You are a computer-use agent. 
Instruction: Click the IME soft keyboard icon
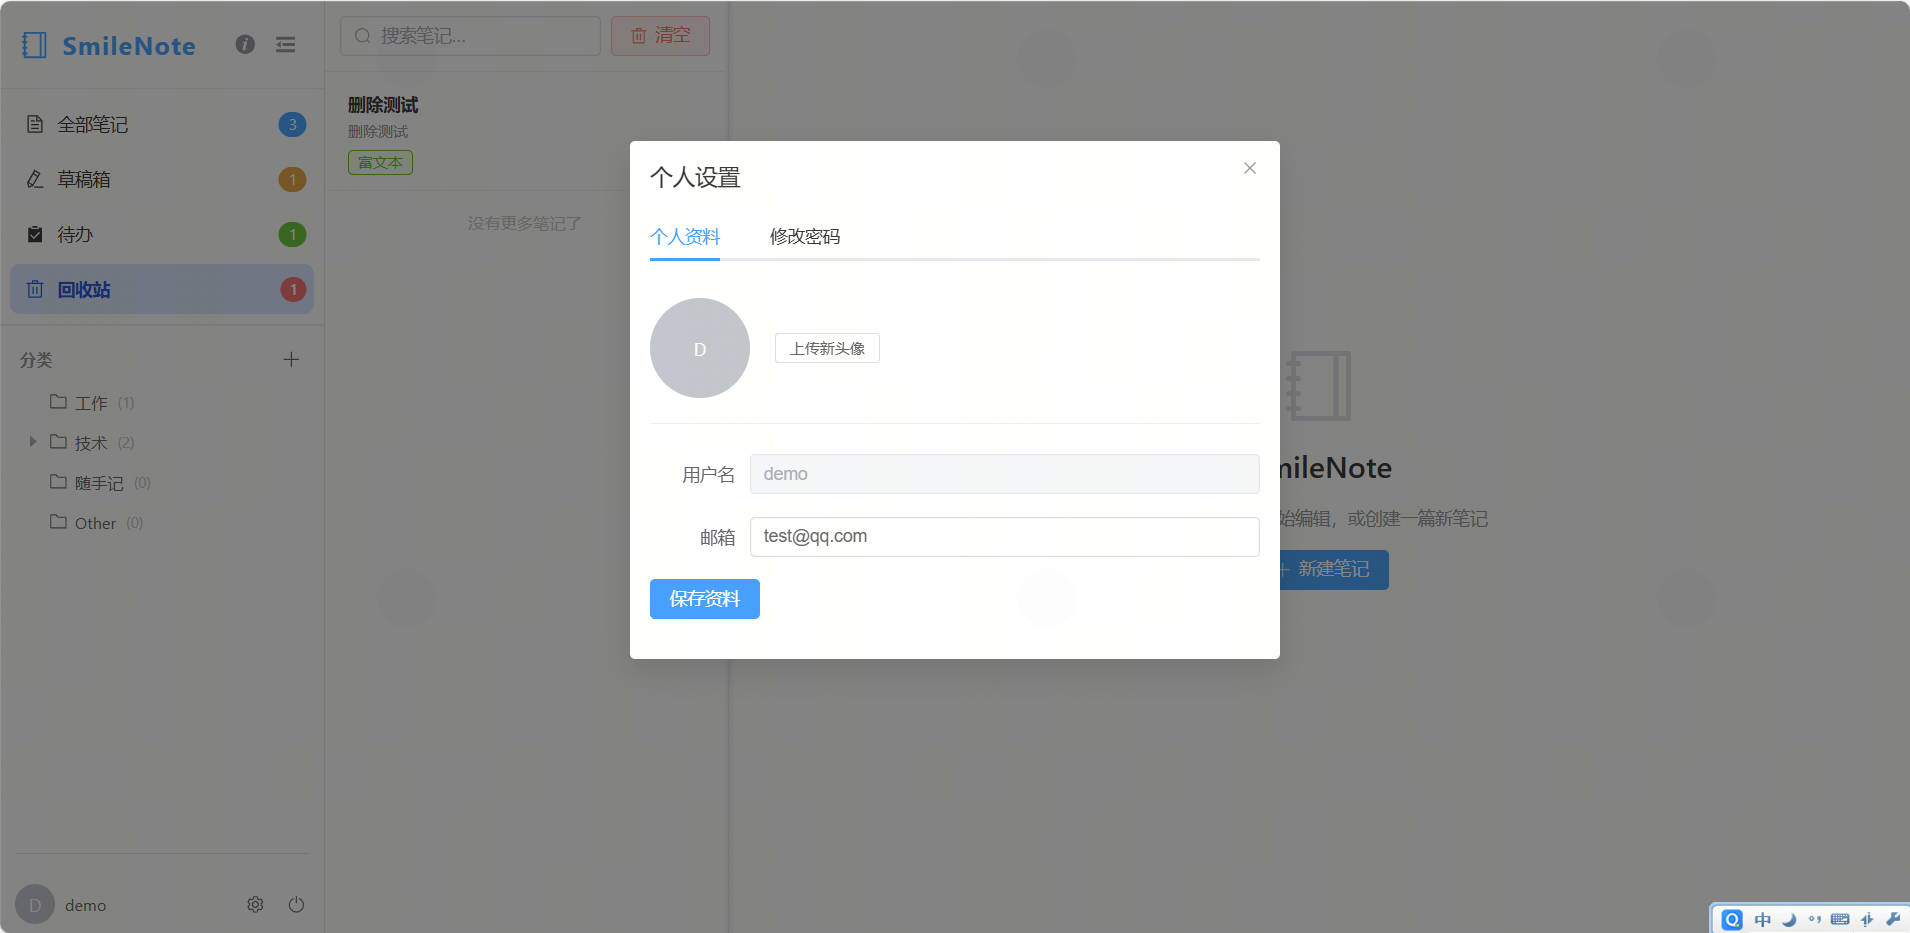1840,919
